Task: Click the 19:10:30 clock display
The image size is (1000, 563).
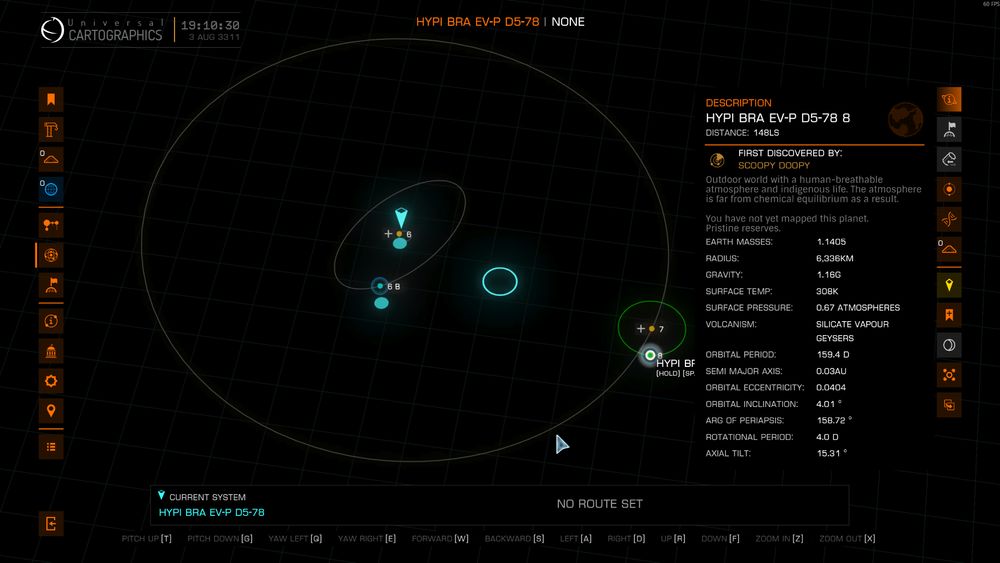Action: click(210, 26)
